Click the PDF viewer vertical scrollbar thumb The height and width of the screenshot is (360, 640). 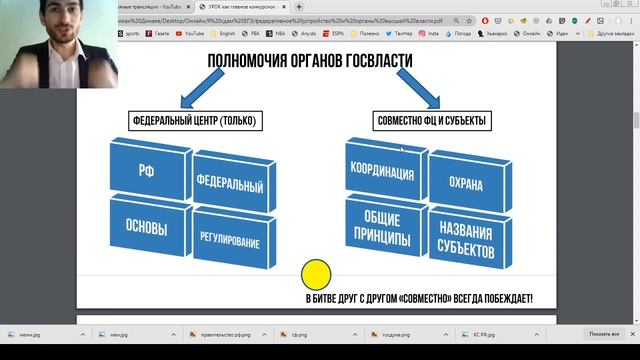coord(636,121)
